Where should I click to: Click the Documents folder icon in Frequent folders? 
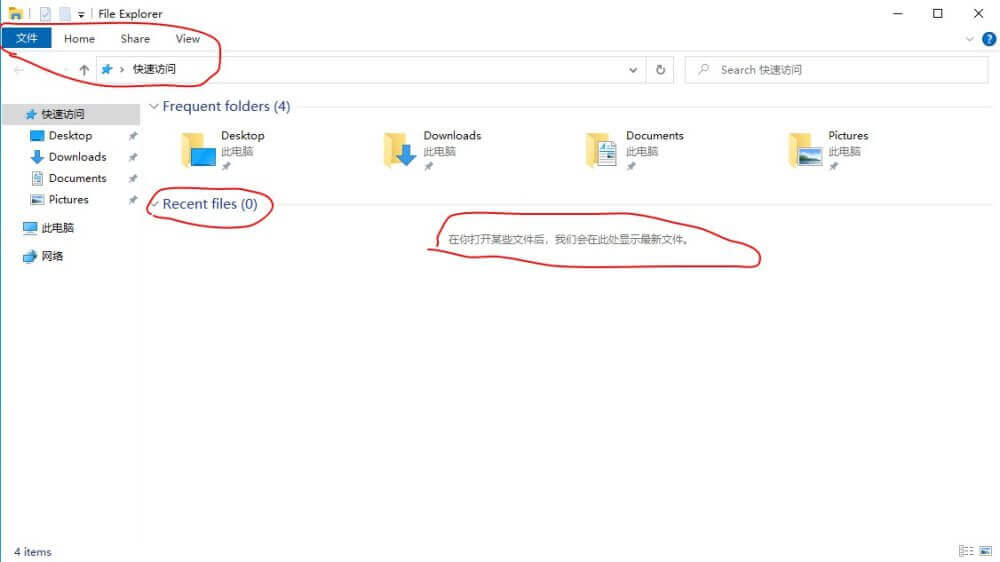(602, 150)
